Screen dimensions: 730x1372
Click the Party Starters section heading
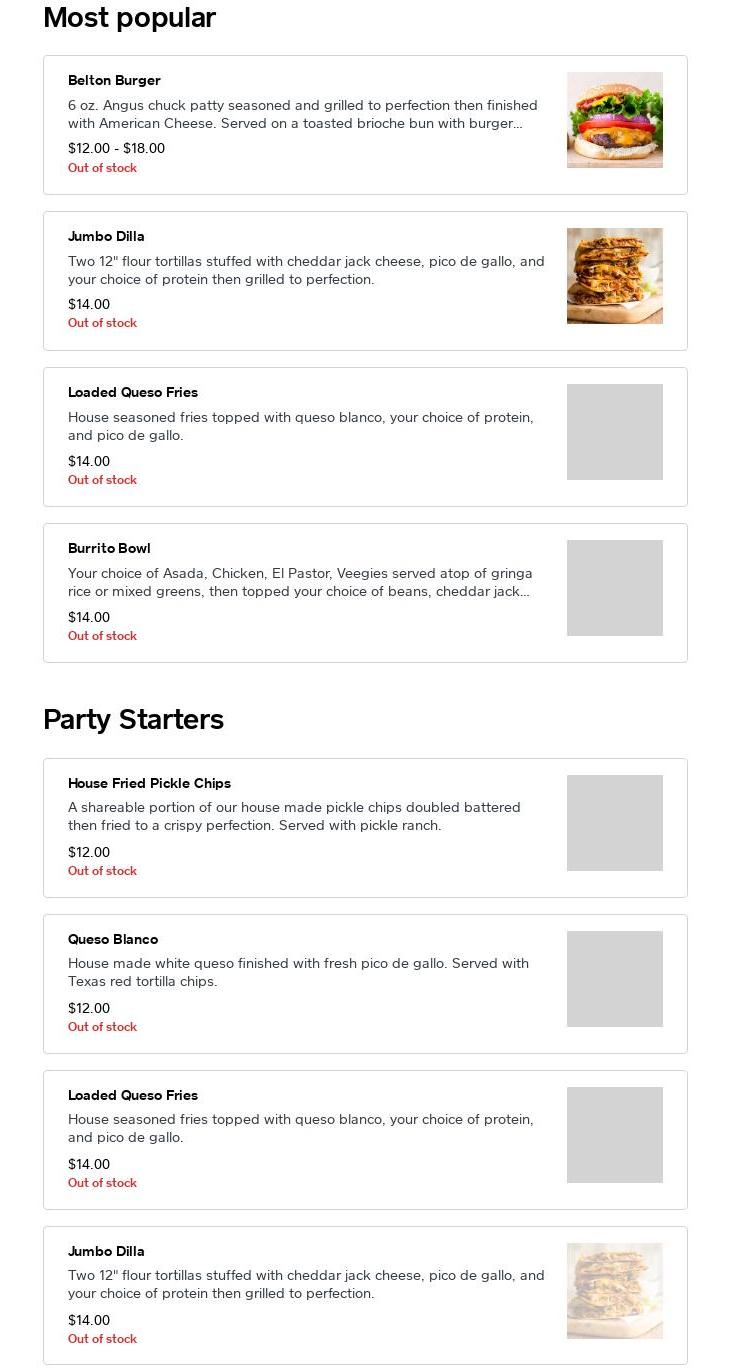(134, 720)
